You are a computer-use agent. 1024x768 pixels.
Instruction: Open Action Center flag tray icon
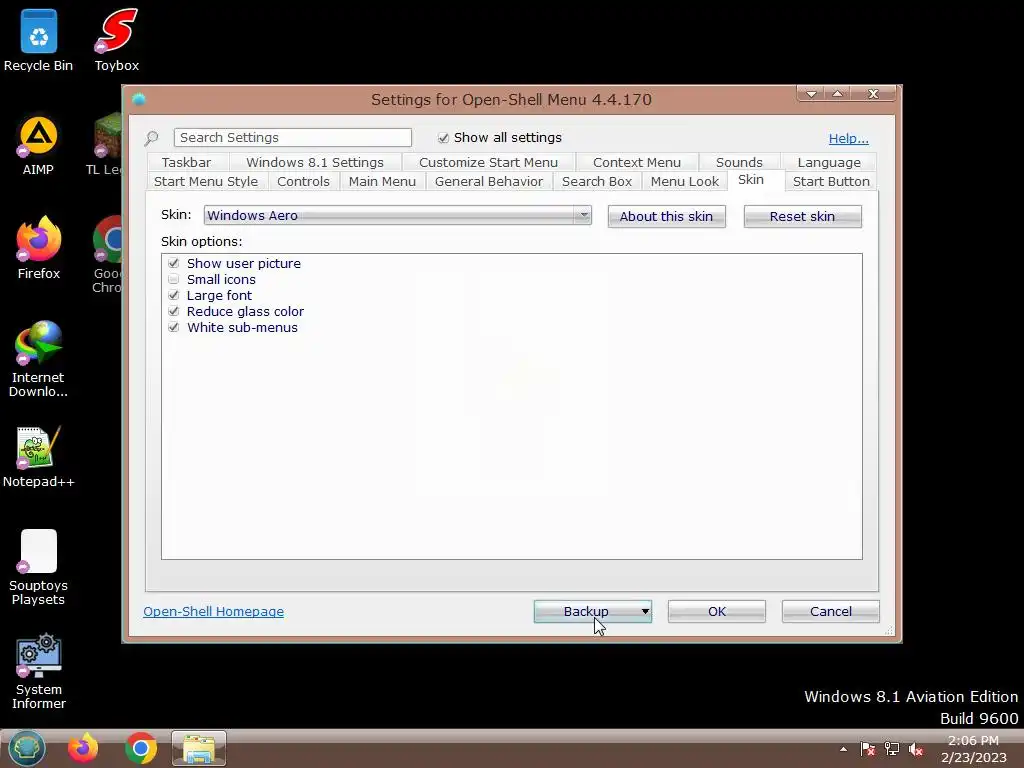pyautogui.click(x=868, y=749)
